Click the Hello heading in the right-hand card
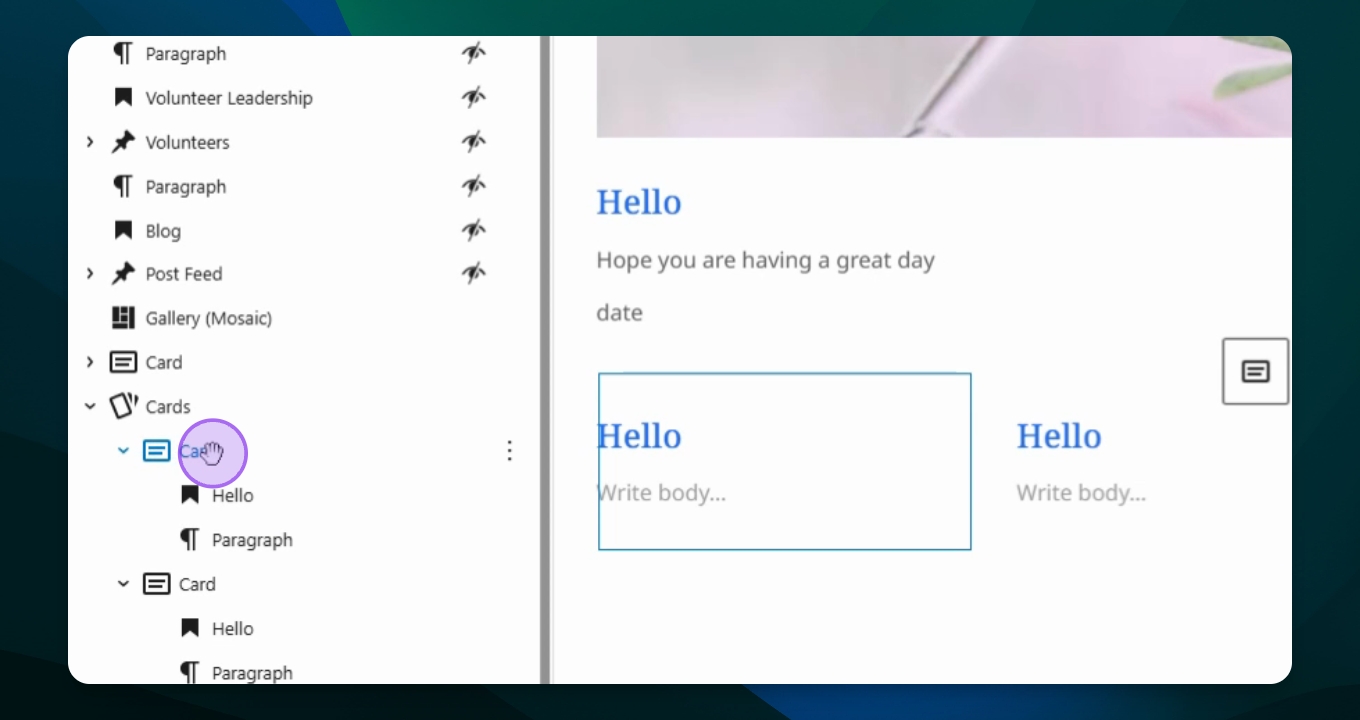 pos(1059,436)
